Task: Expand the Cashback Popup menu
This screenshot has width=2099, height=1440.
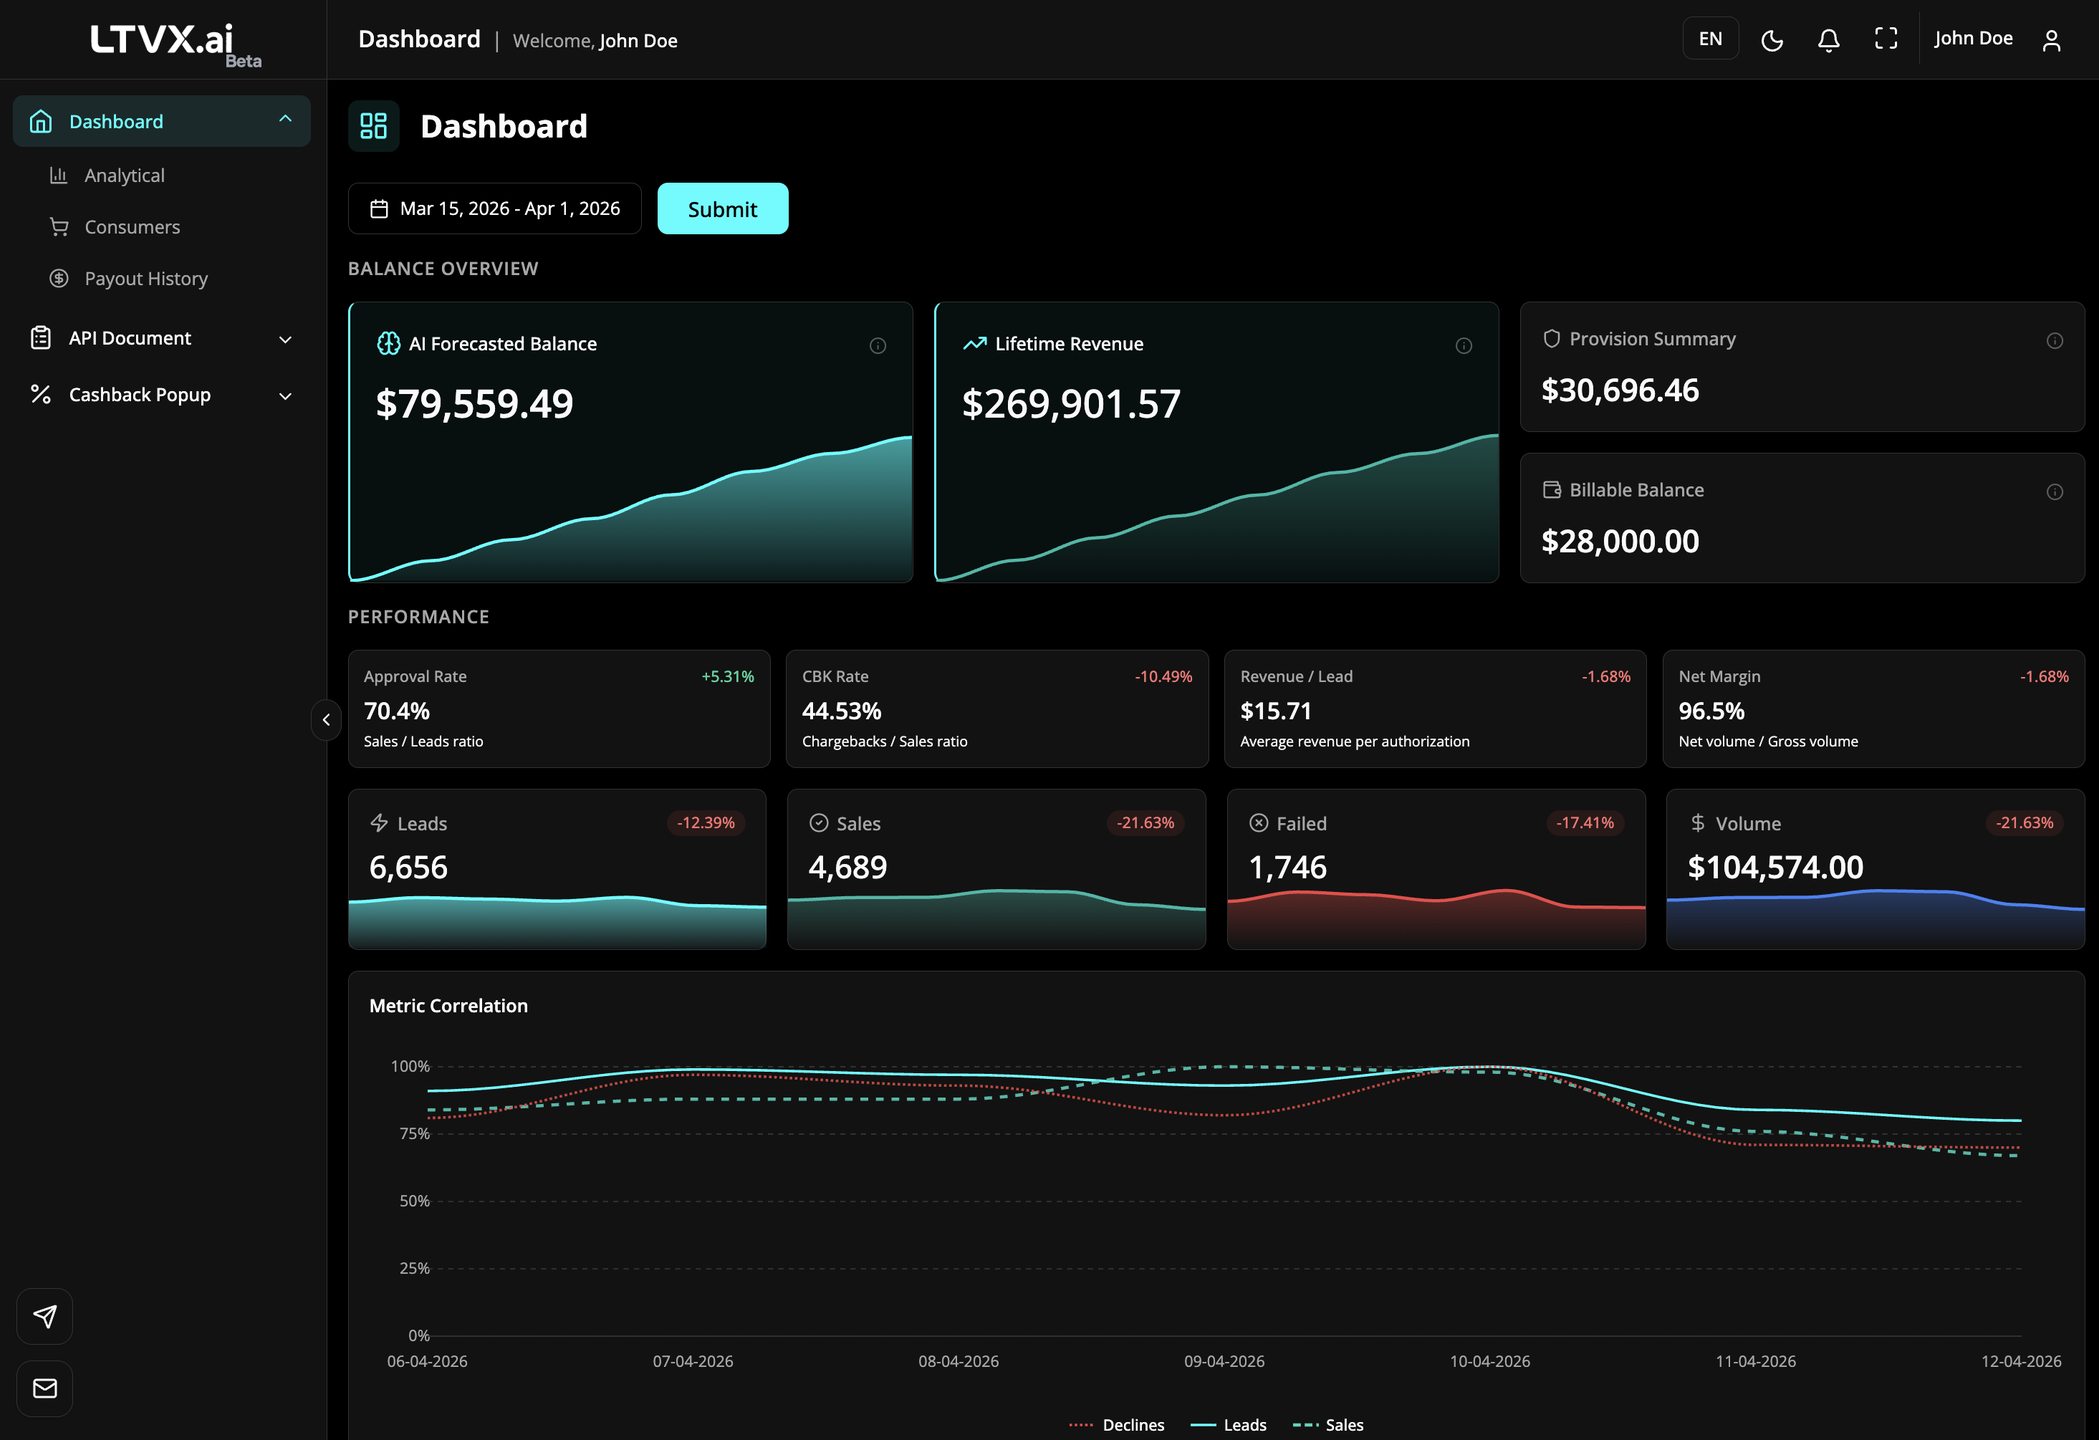Action: [x=285, y=396]
